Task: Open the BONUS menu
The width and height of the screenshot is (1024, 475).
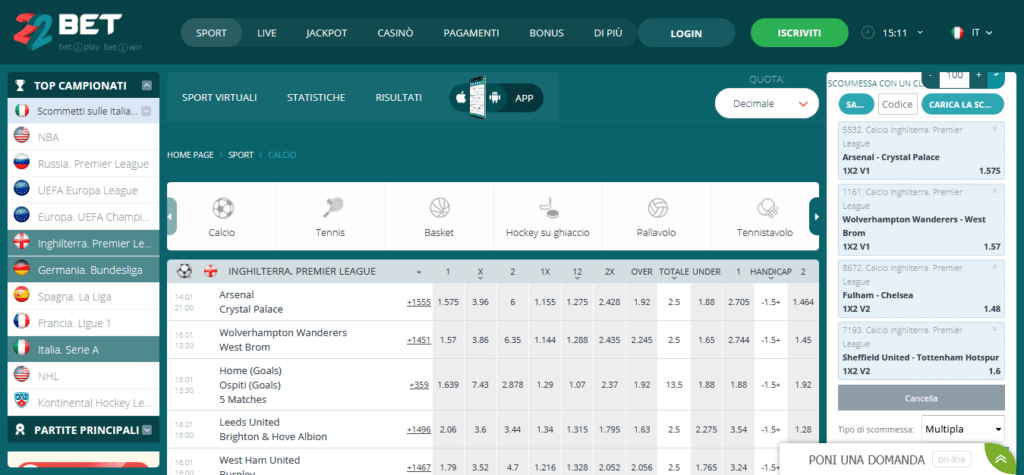Action: tap(546, 33)
